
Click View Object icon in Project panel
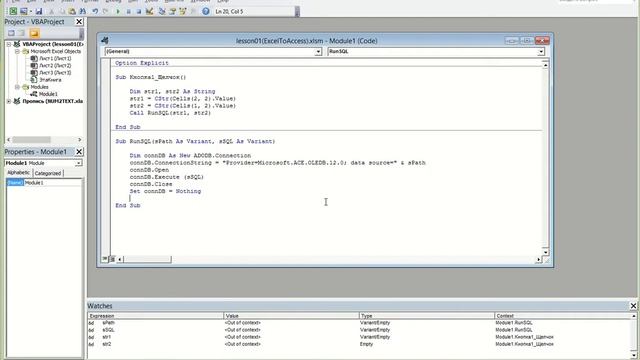pyautogui.click(x=21, y=33)
